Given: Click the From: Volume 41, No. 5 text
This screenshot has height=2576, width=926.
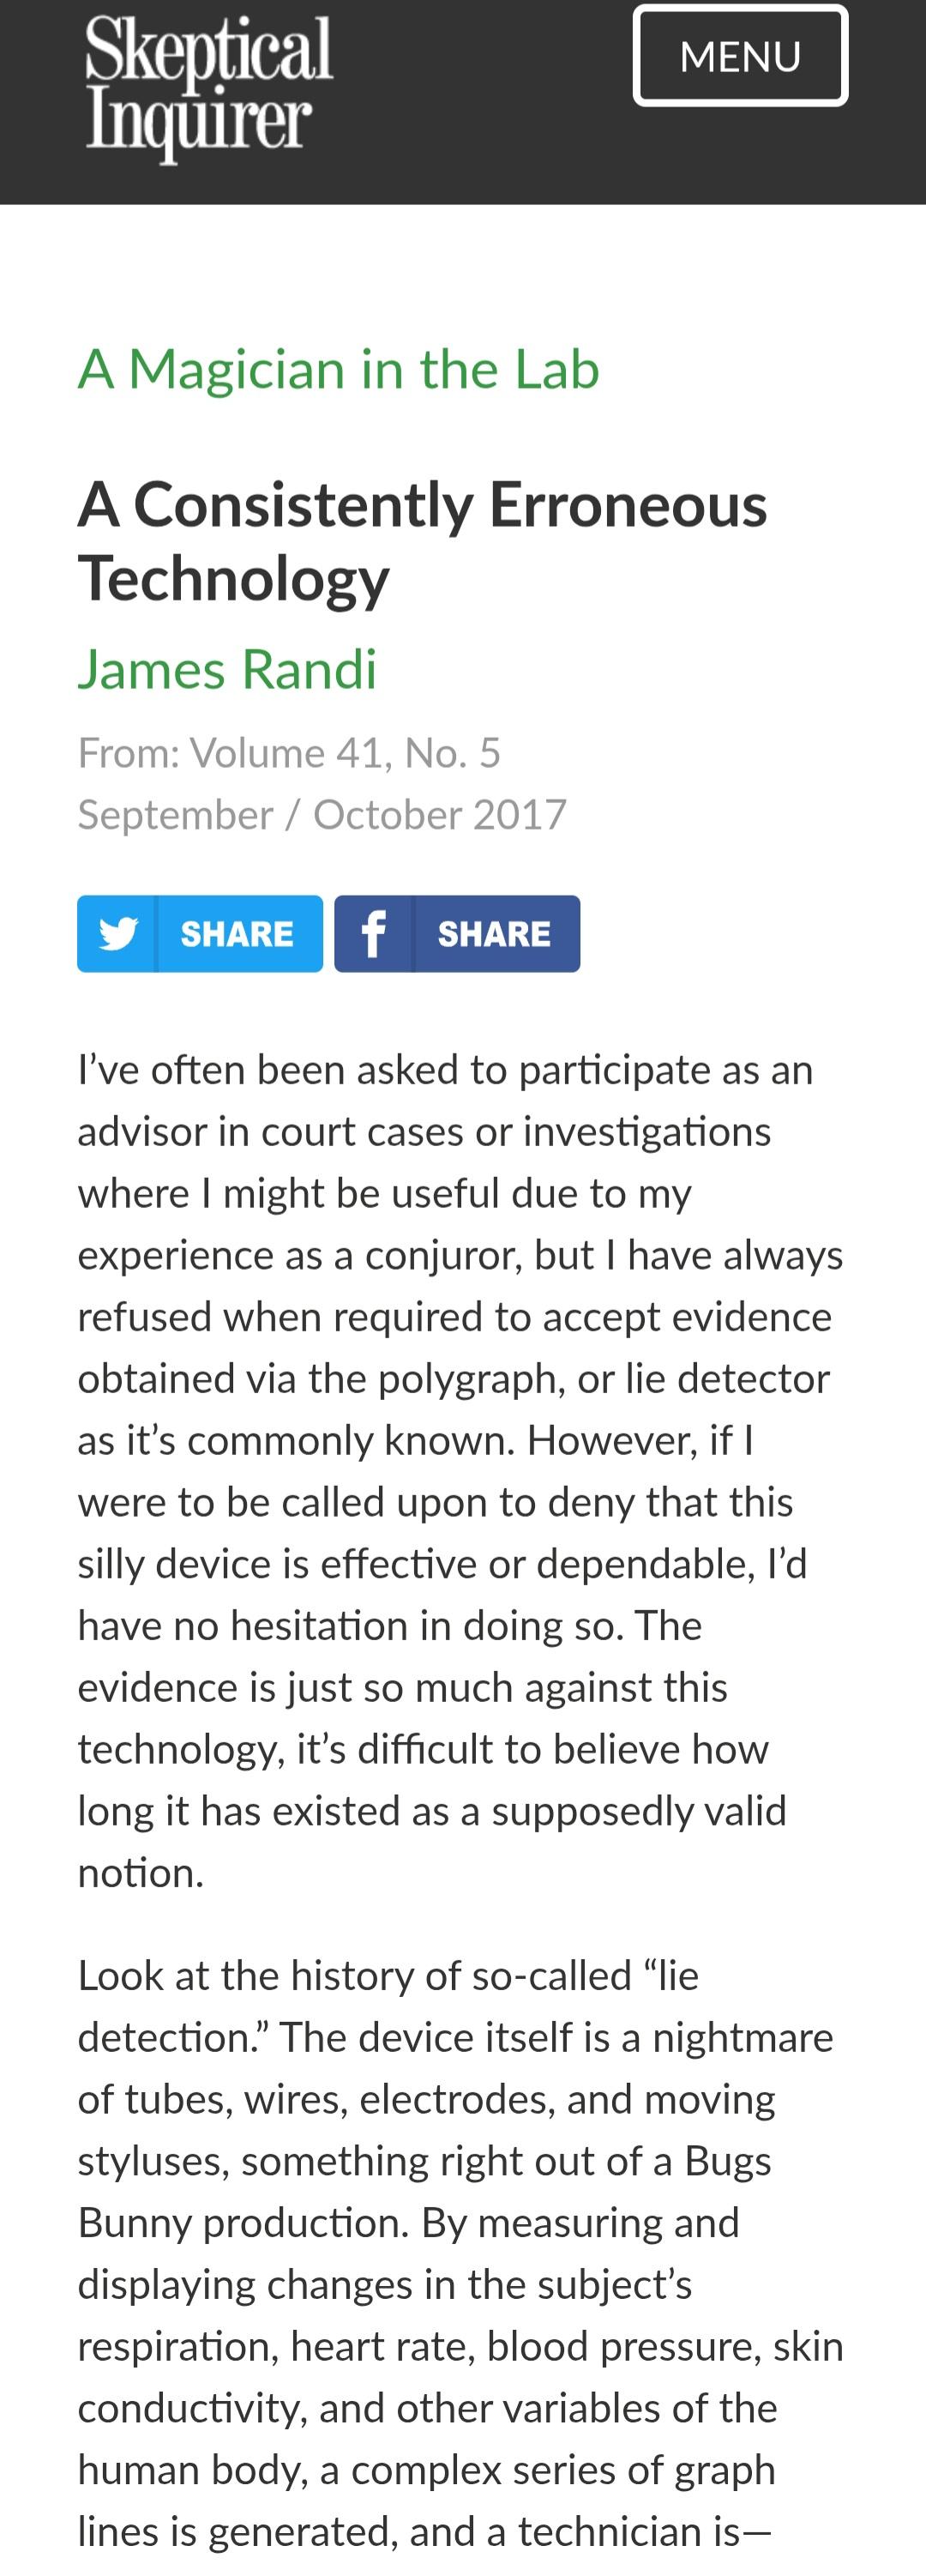Looking at the screenshot, I should click(290, 753).
